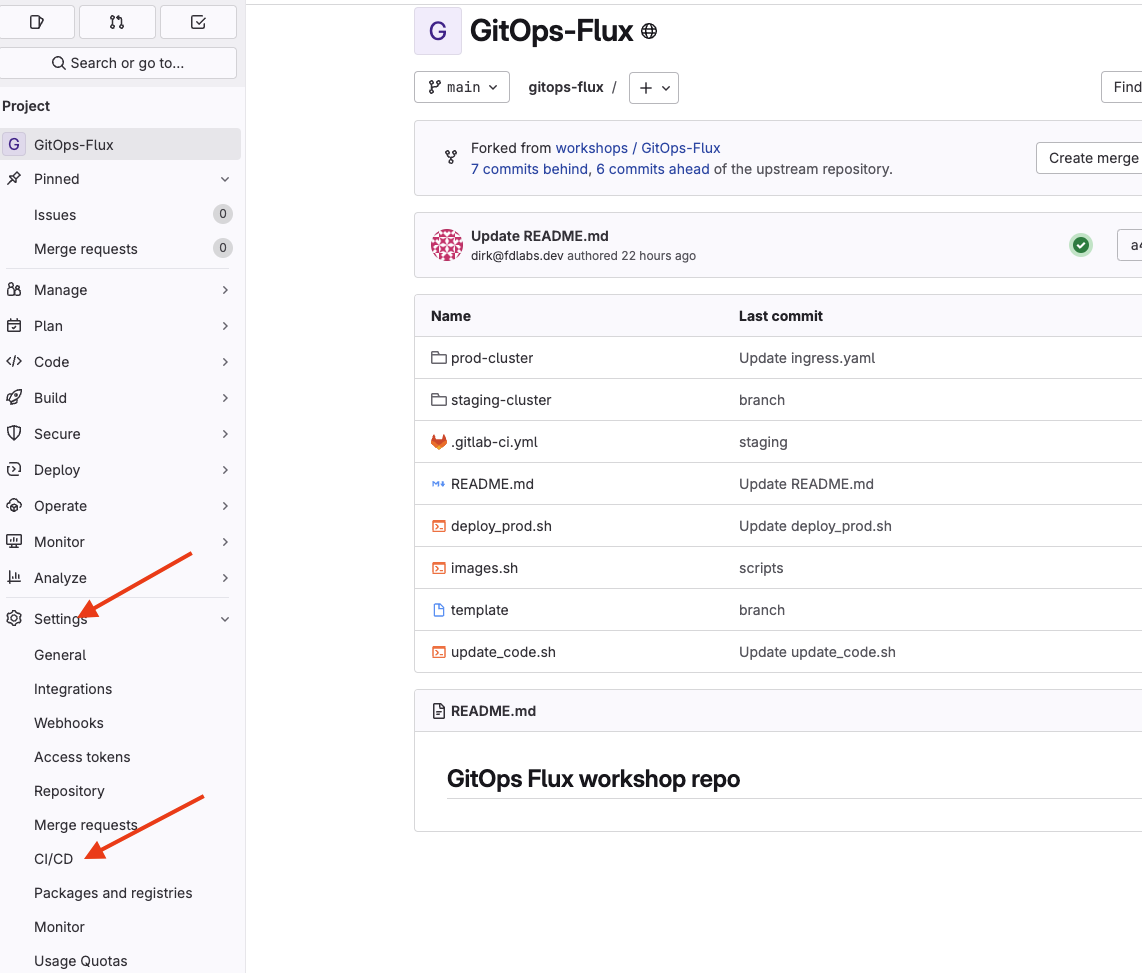
Task: Click the README.md heading in the preview panel
Action: [x=493, y=711]
